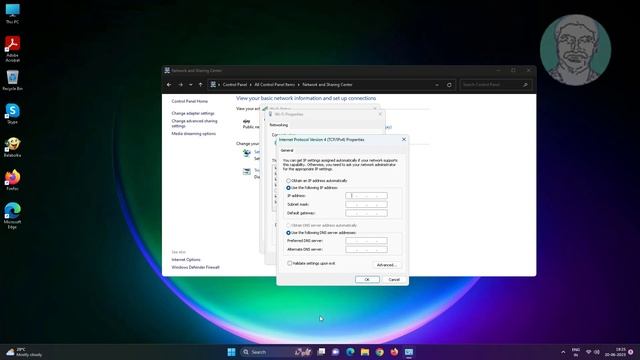Open ENG language input indicator
Image resolution: width=640 pixels, height=360 pixels.
tap(576, 352)
